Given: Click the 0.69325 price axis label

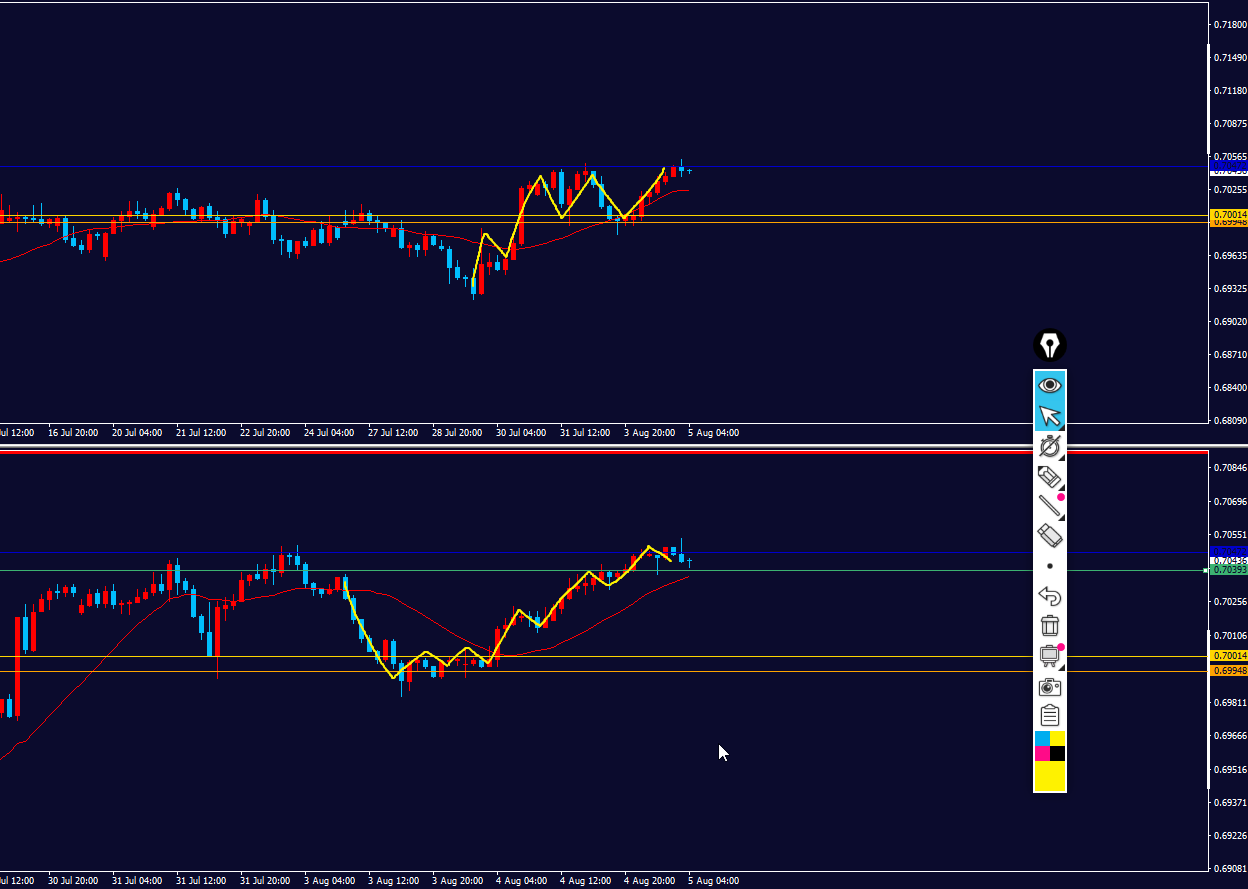Looking at the screenshot, I should [x=1230, y=289].
